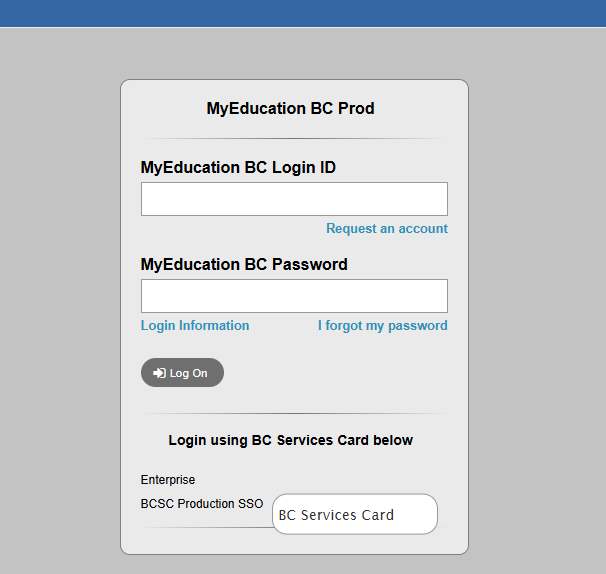
Task: Click the empty panel area right of Log On
Action: 350,373
